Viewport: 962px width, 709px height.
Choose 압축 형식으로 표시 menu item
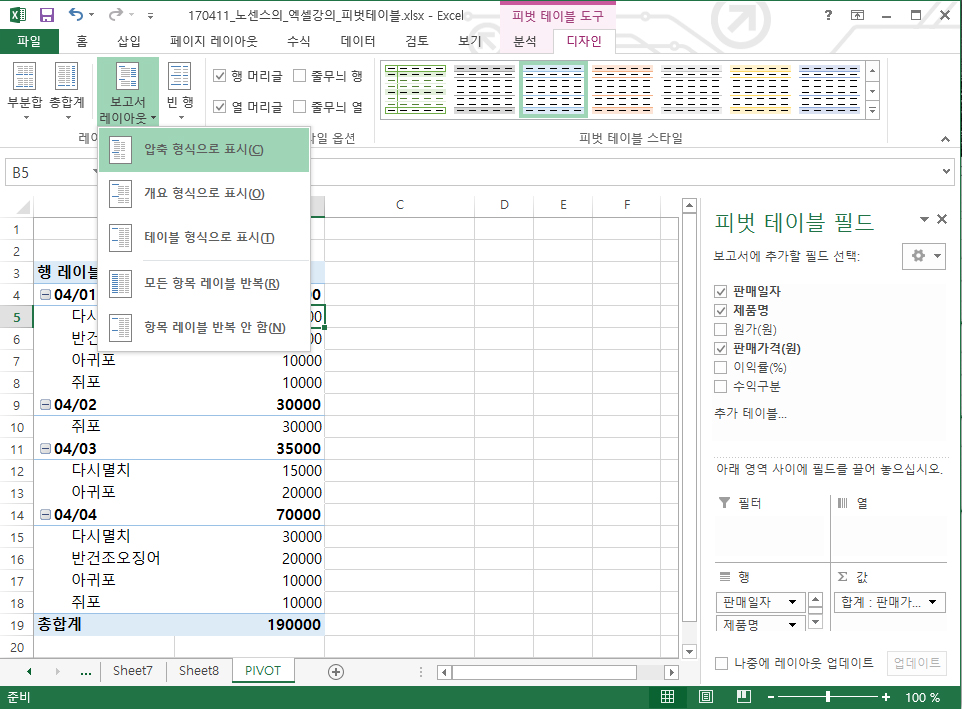[204, 150]
